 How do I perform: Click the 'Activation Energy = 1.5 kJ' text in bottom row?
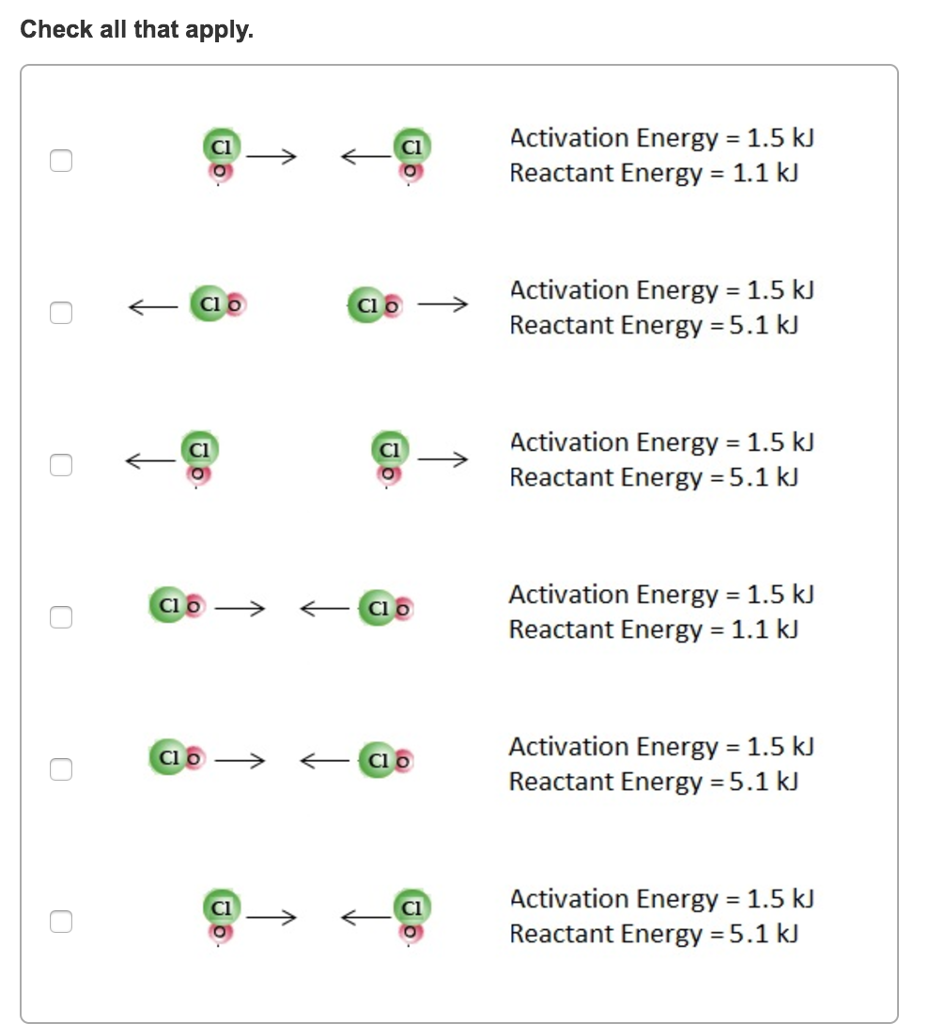pyautogui.click(x=661, y=899)
